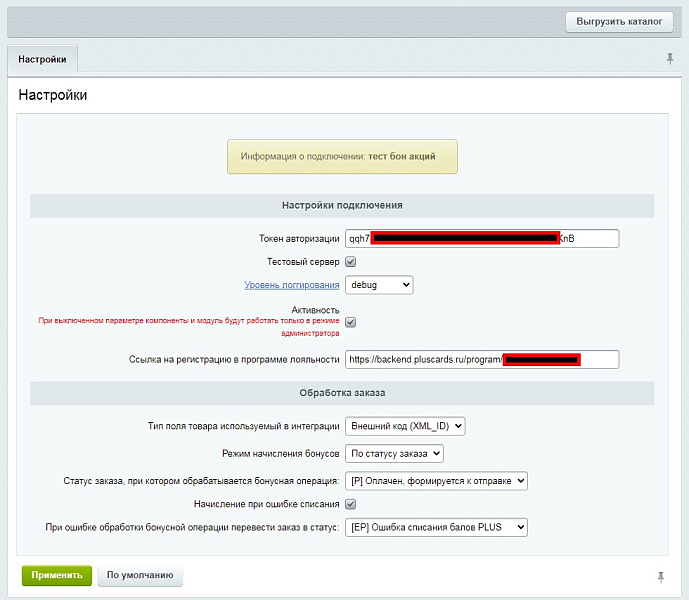The image size is (689, 600).
Task: Open the Уровень логирования link
Action: coord(292,286)
